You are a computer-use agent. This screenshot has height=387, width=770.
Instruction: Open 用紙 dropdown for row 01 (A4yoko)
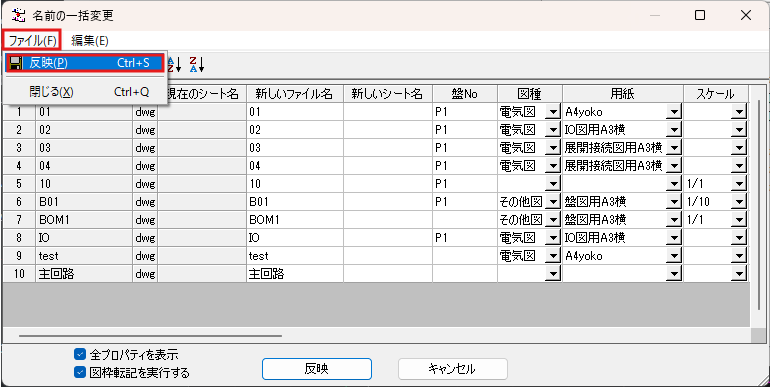[674, 112]
